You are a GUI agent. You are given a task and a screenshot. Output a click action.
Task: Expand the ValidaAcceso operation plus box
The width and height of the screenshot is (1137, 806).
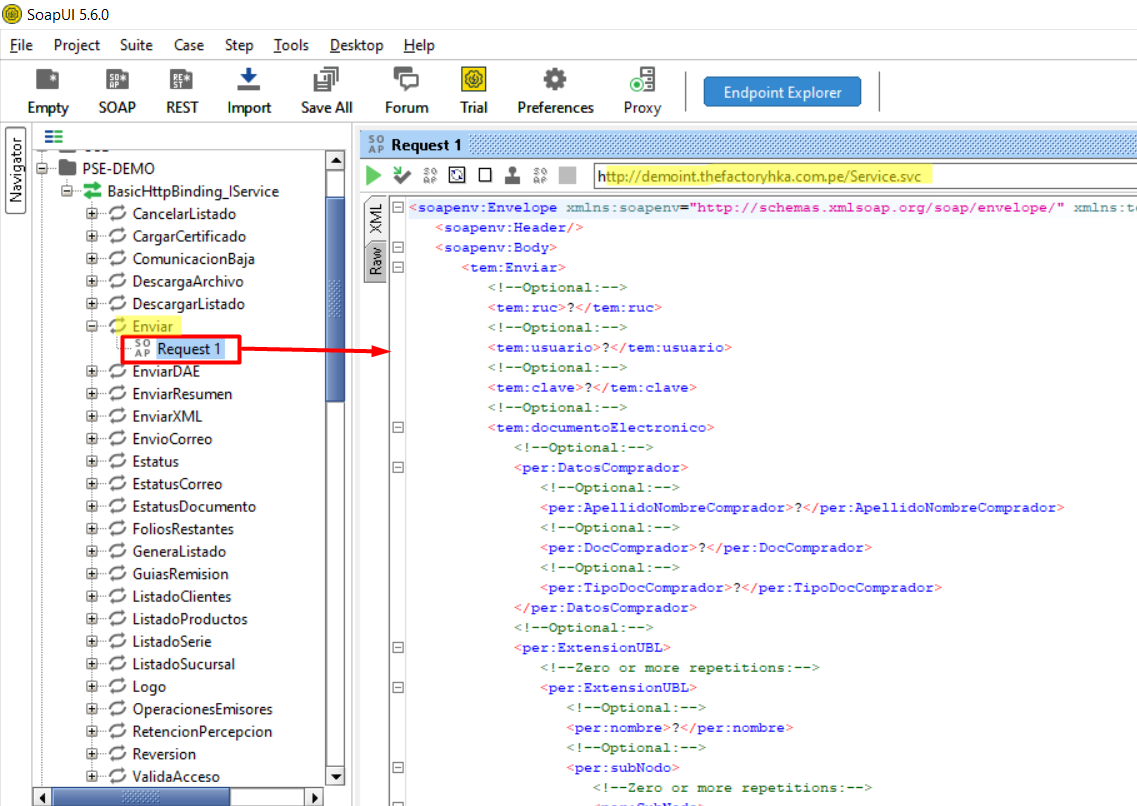[x=91, y=776]
